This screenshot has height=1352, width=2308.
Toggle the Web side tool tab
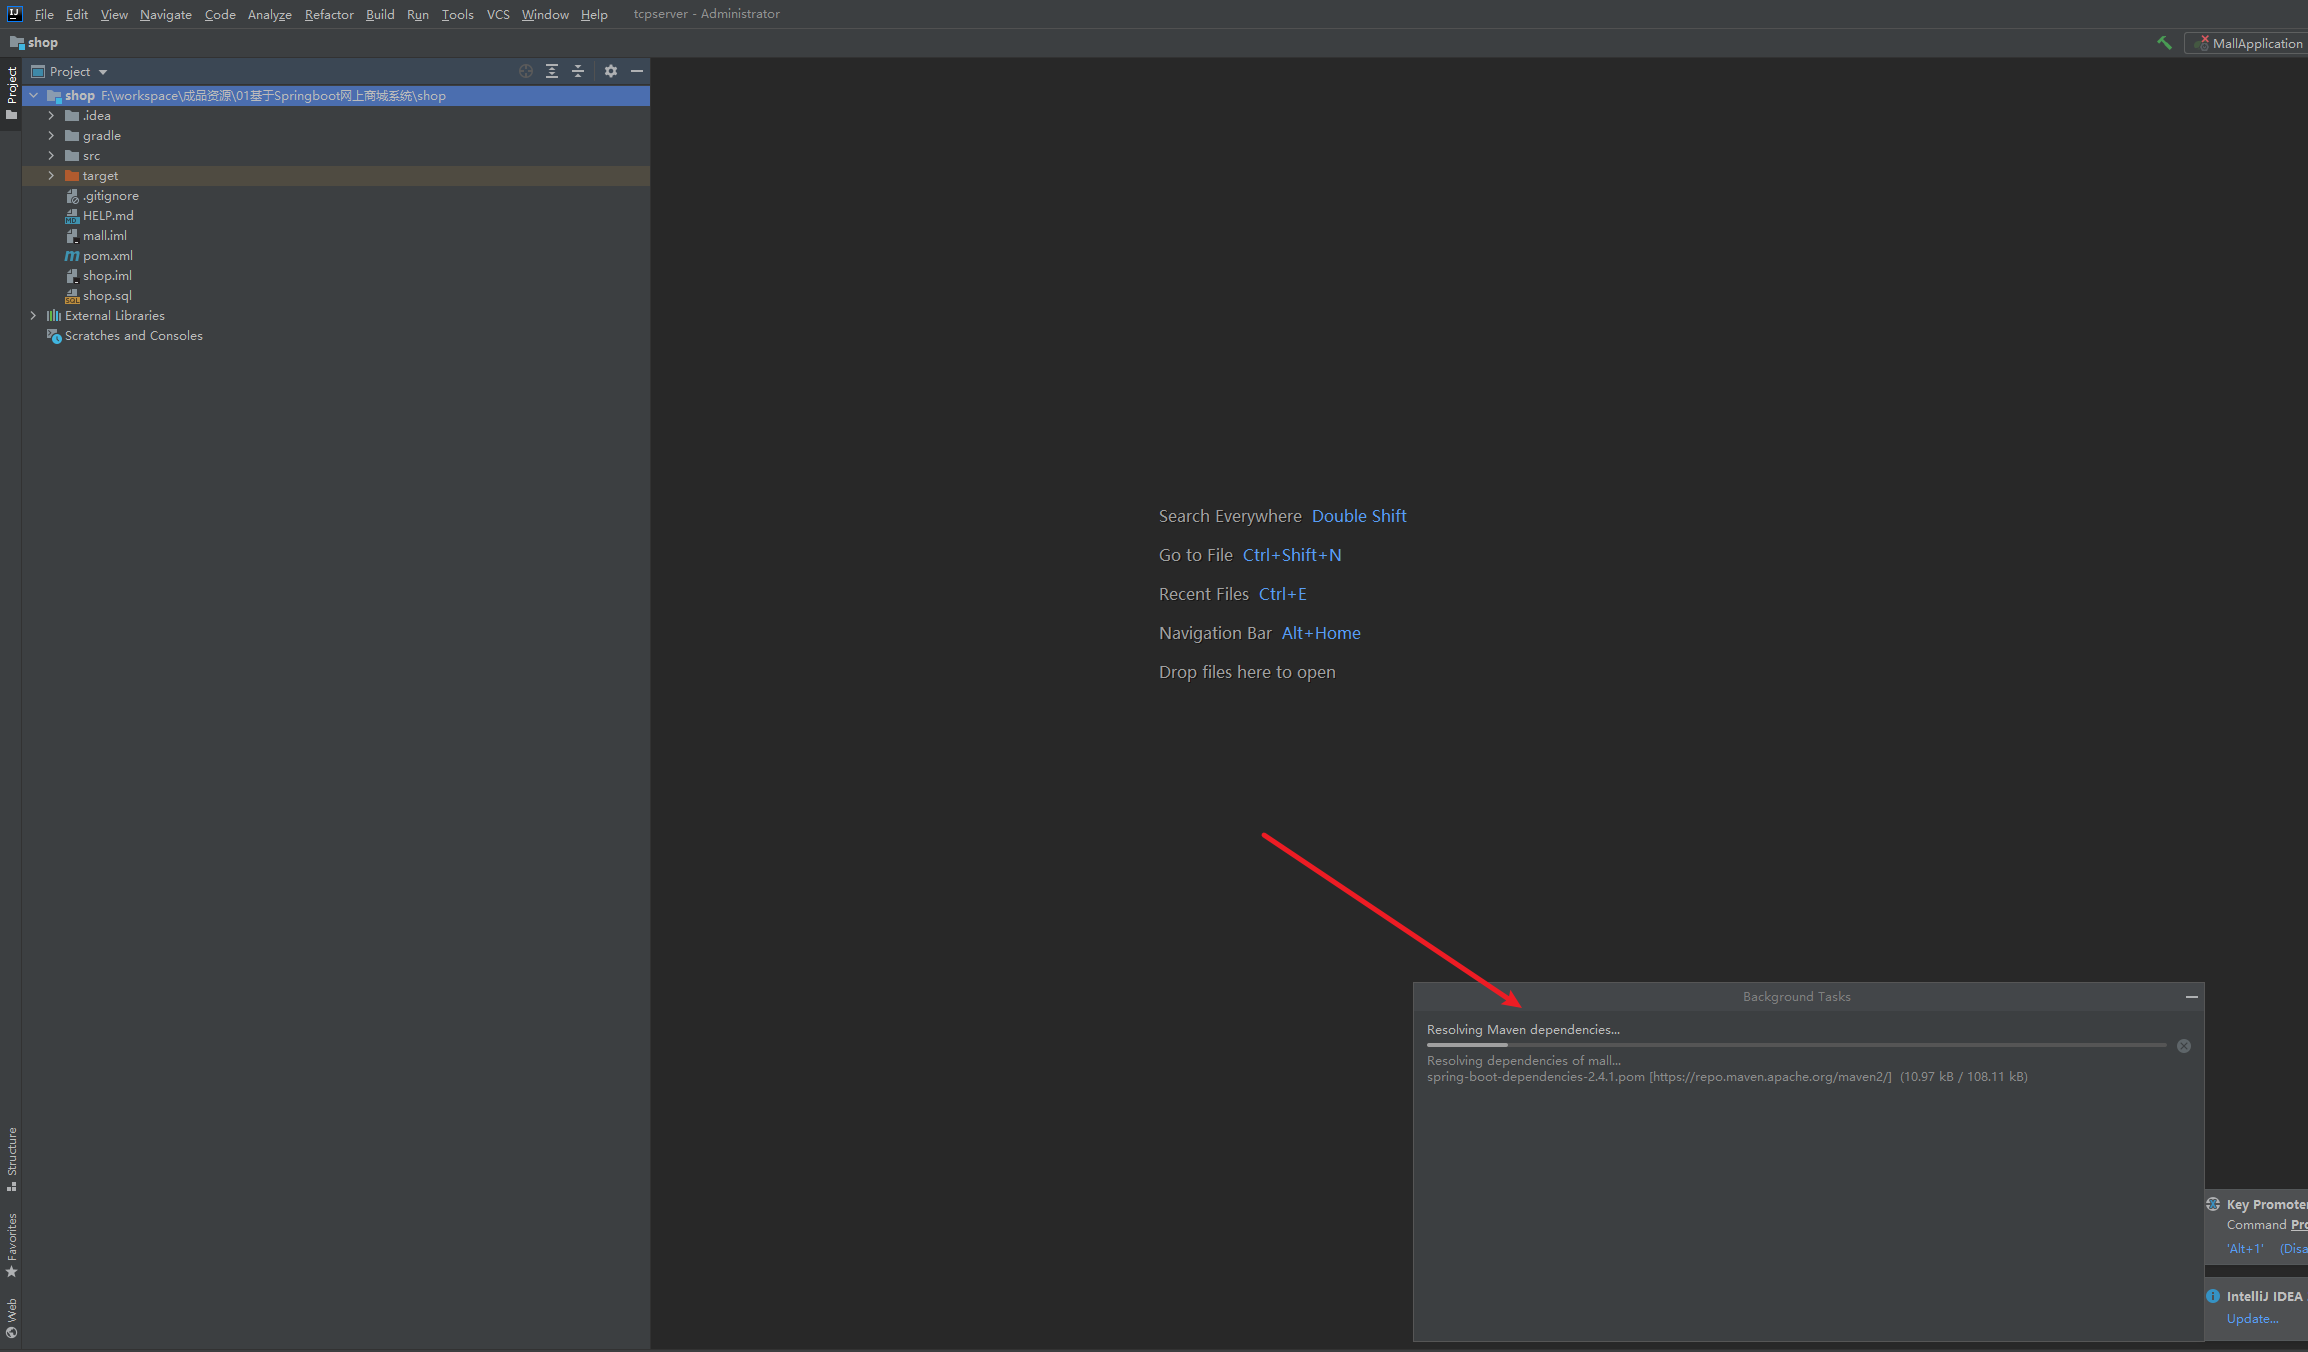pos(11,1318)
